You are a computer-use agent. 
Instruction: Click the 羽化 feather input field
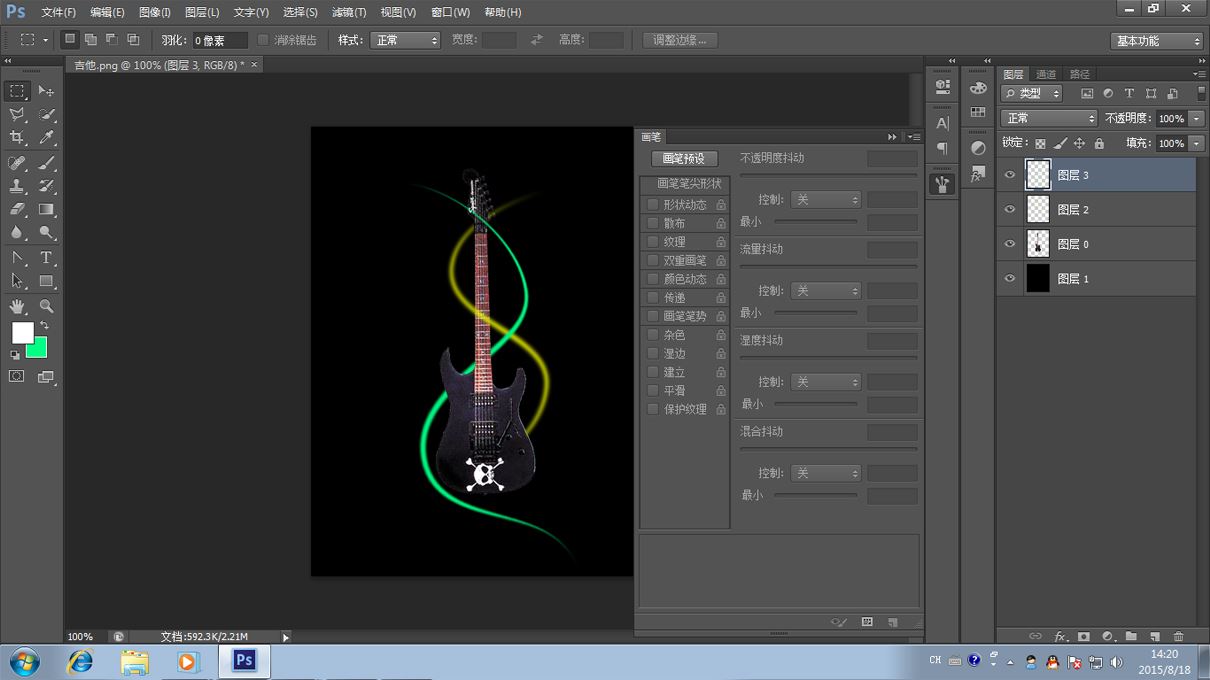click(x=219, y=40)
